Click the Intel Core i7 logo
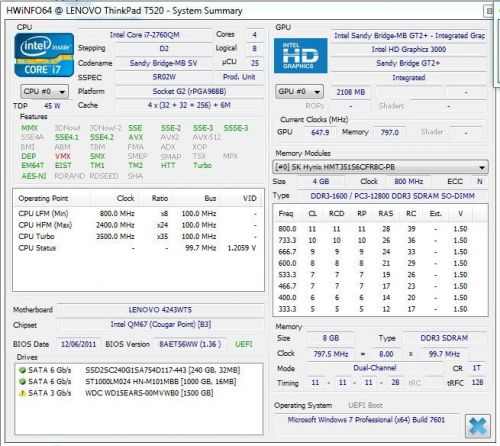This screenshot has width=500, height=446. click(x=44, y=55)
